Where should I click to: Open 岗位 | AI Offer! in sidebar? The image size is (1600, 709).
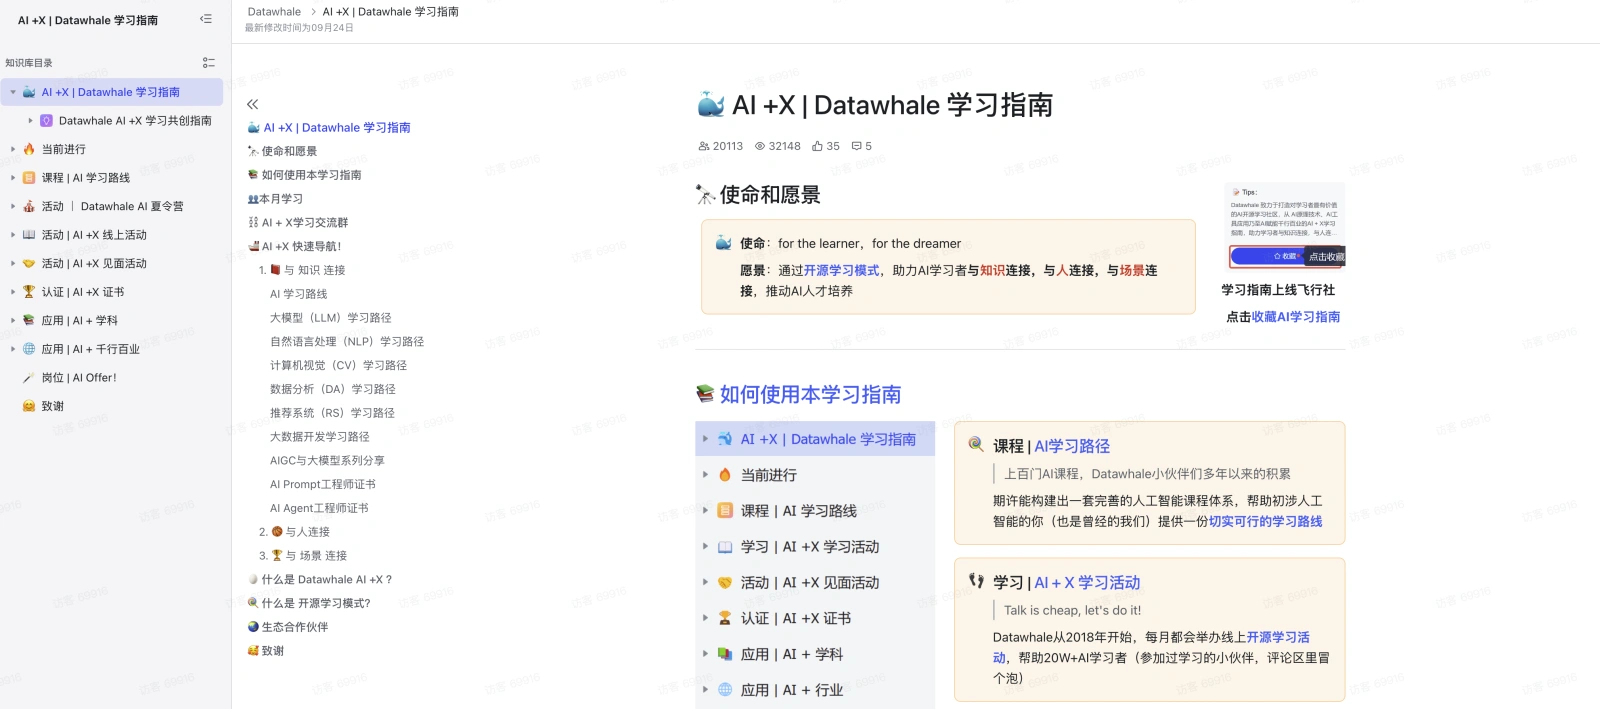[x=79, y=378]
